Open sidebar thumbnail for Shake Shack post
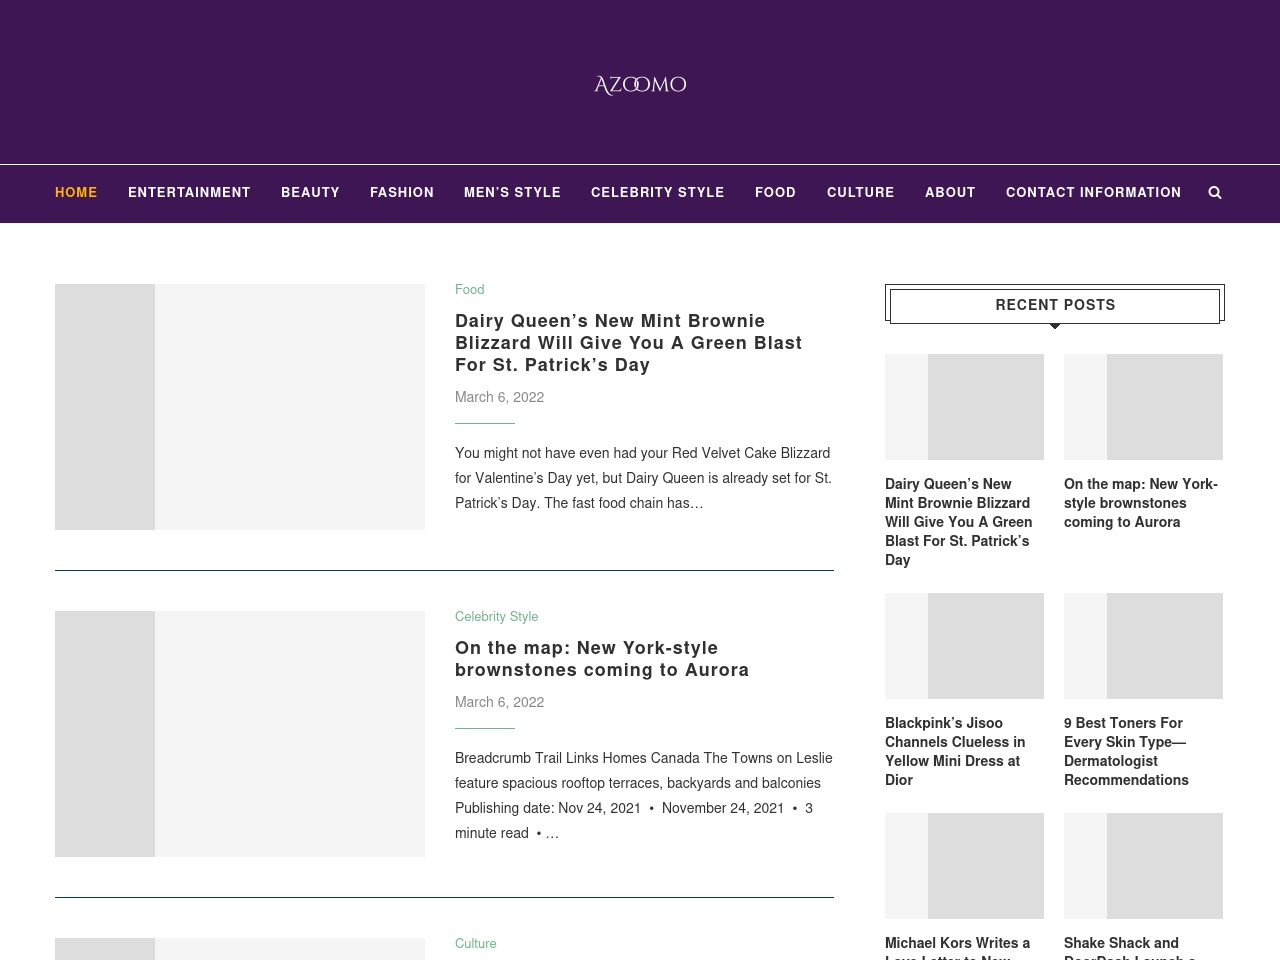The image size is (1280, 960). click(x=1143, y=866)
